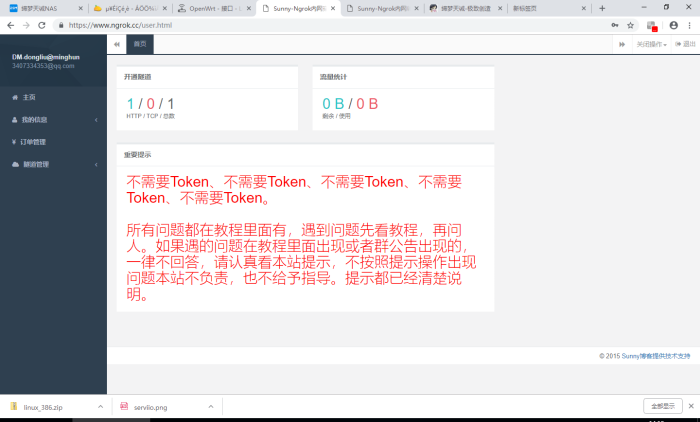The height and width of the screenshot is (422, 700).
Task: Click the 全部显示 downloads button
Action: tap(663, 406)
